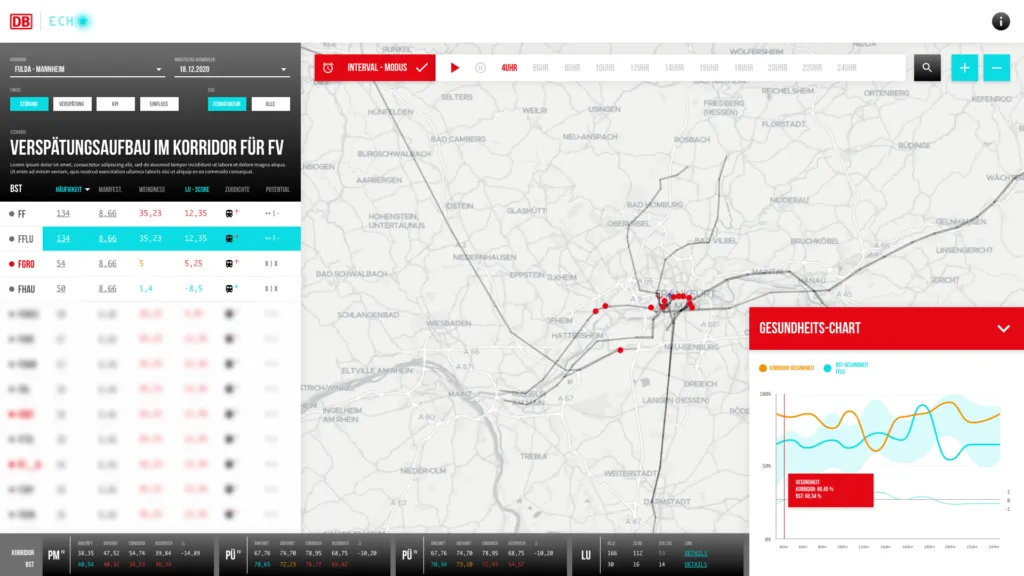Zoom in with the plus button
The image size is (1024, 576).
(965, 68)
